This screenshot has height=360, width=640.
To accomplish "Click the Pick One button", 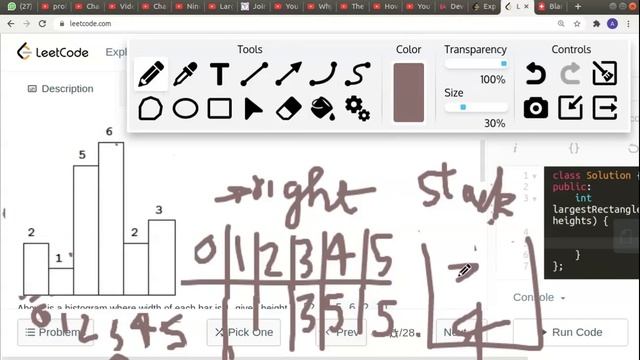I will (x=243, y=332).
